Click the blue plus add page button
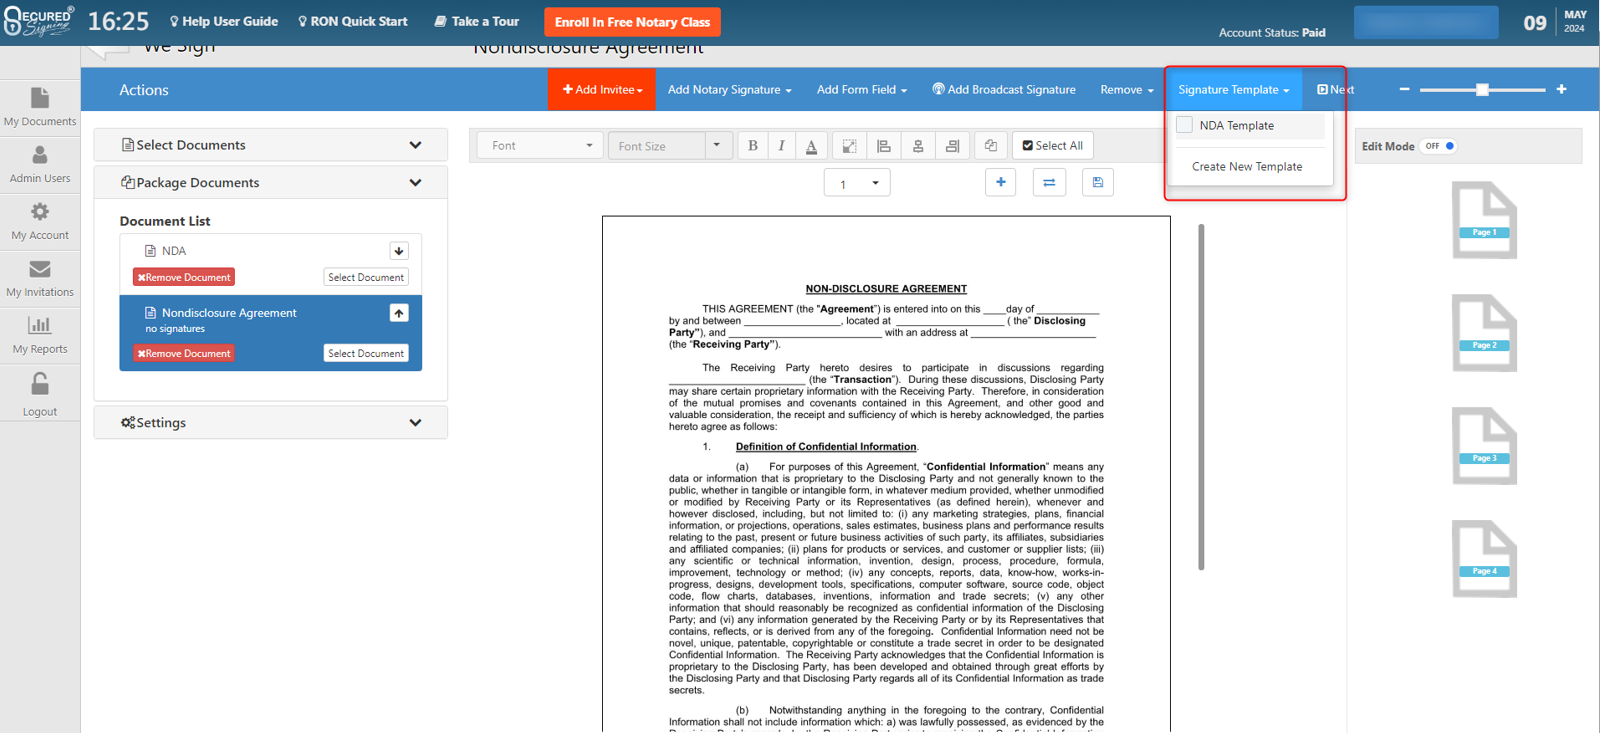Viewport: 1600px width, 733px height. point(1000,182)
